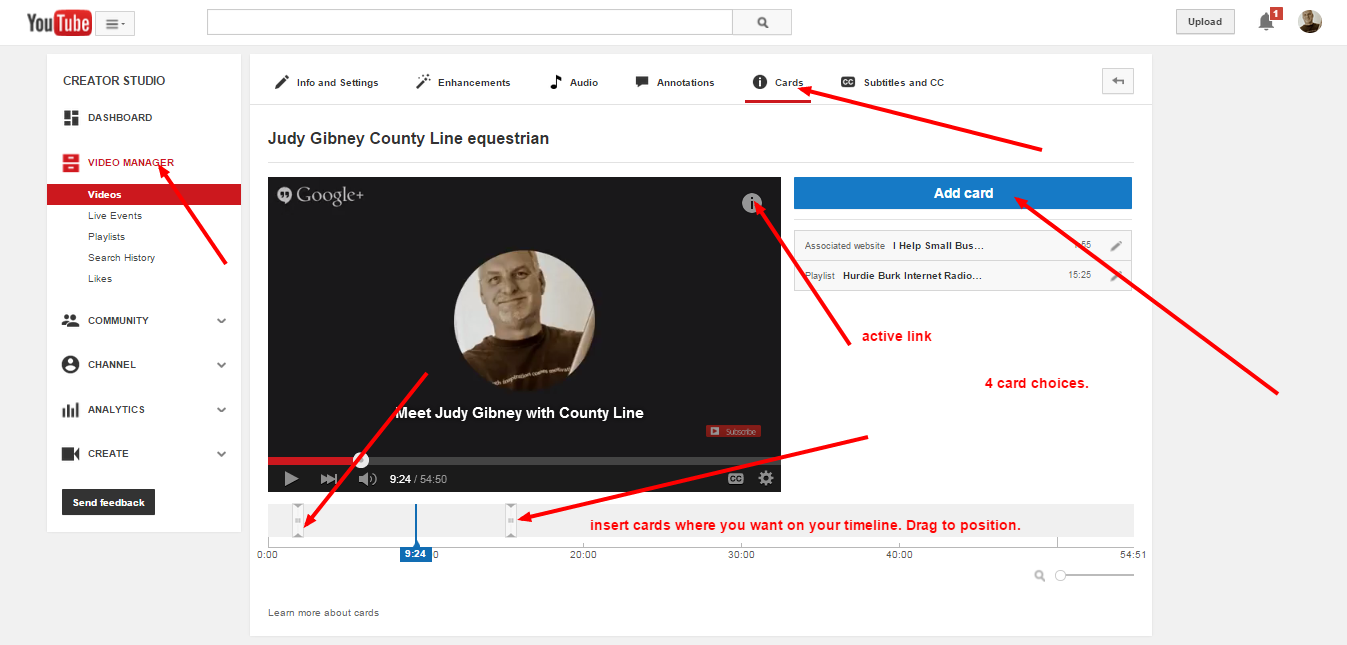Click the card info icon on video
The width and height of the screenshot is (1347, 645).
(752, 203)
